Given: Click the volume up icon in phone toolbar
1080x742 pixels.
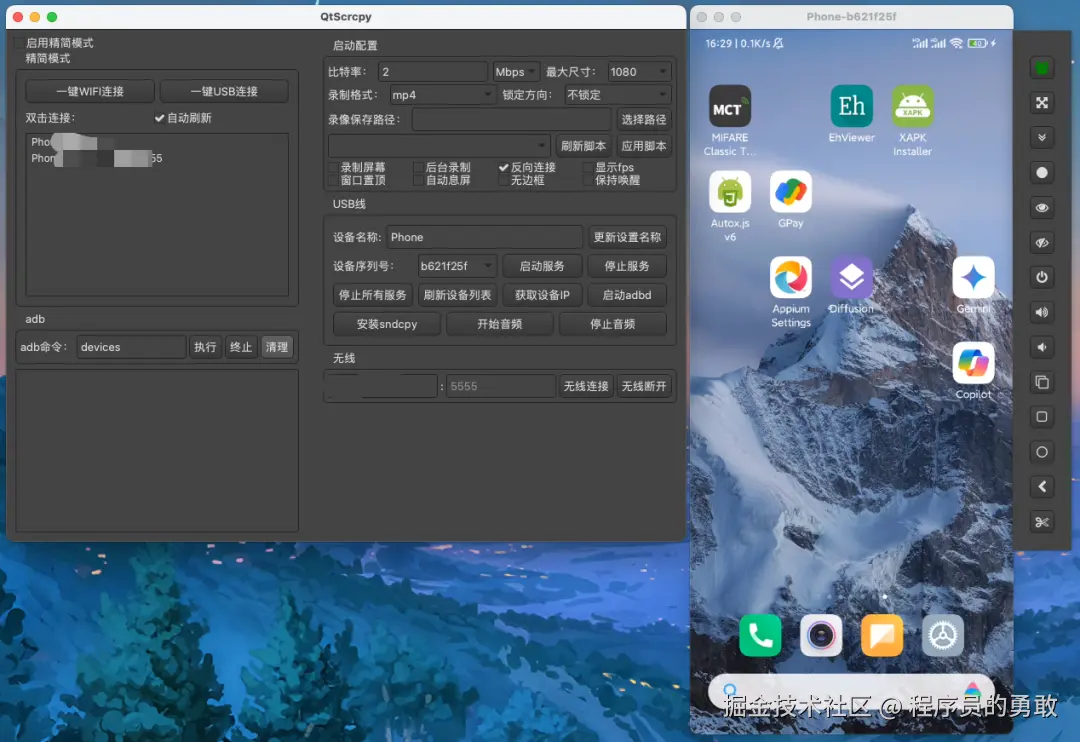Looking at the screenshot, I should [x=1041, y=312].
